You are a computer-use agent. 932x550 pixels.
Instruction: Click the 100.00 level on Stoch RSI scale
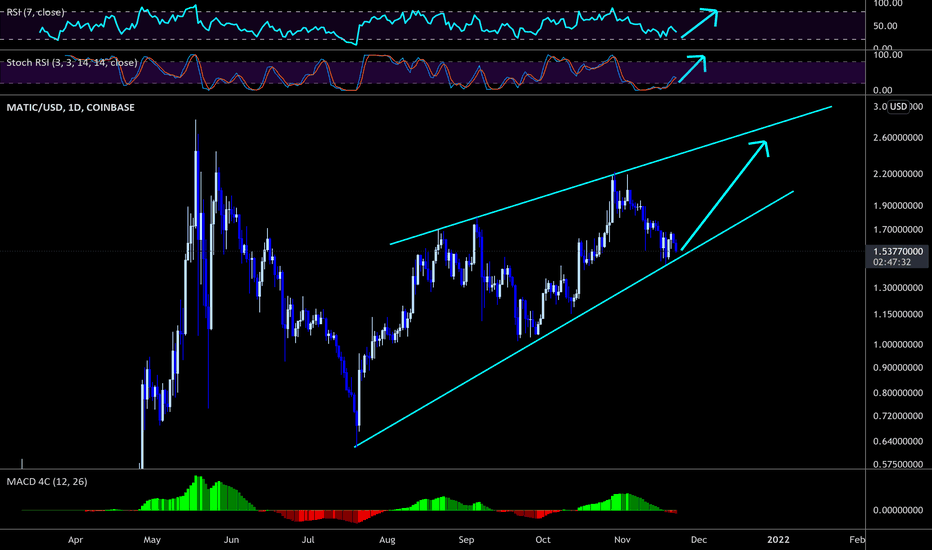(888, 55)
